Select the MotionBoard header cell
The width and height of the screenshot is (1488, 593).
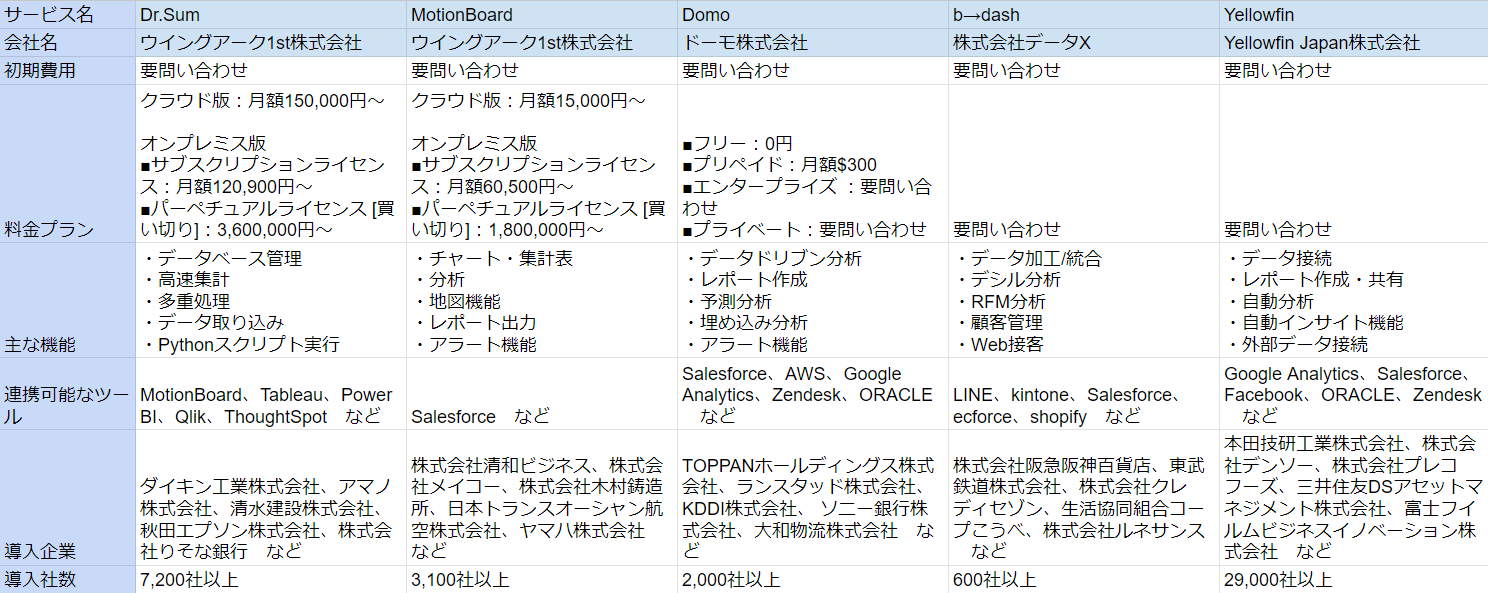[542, 15]
